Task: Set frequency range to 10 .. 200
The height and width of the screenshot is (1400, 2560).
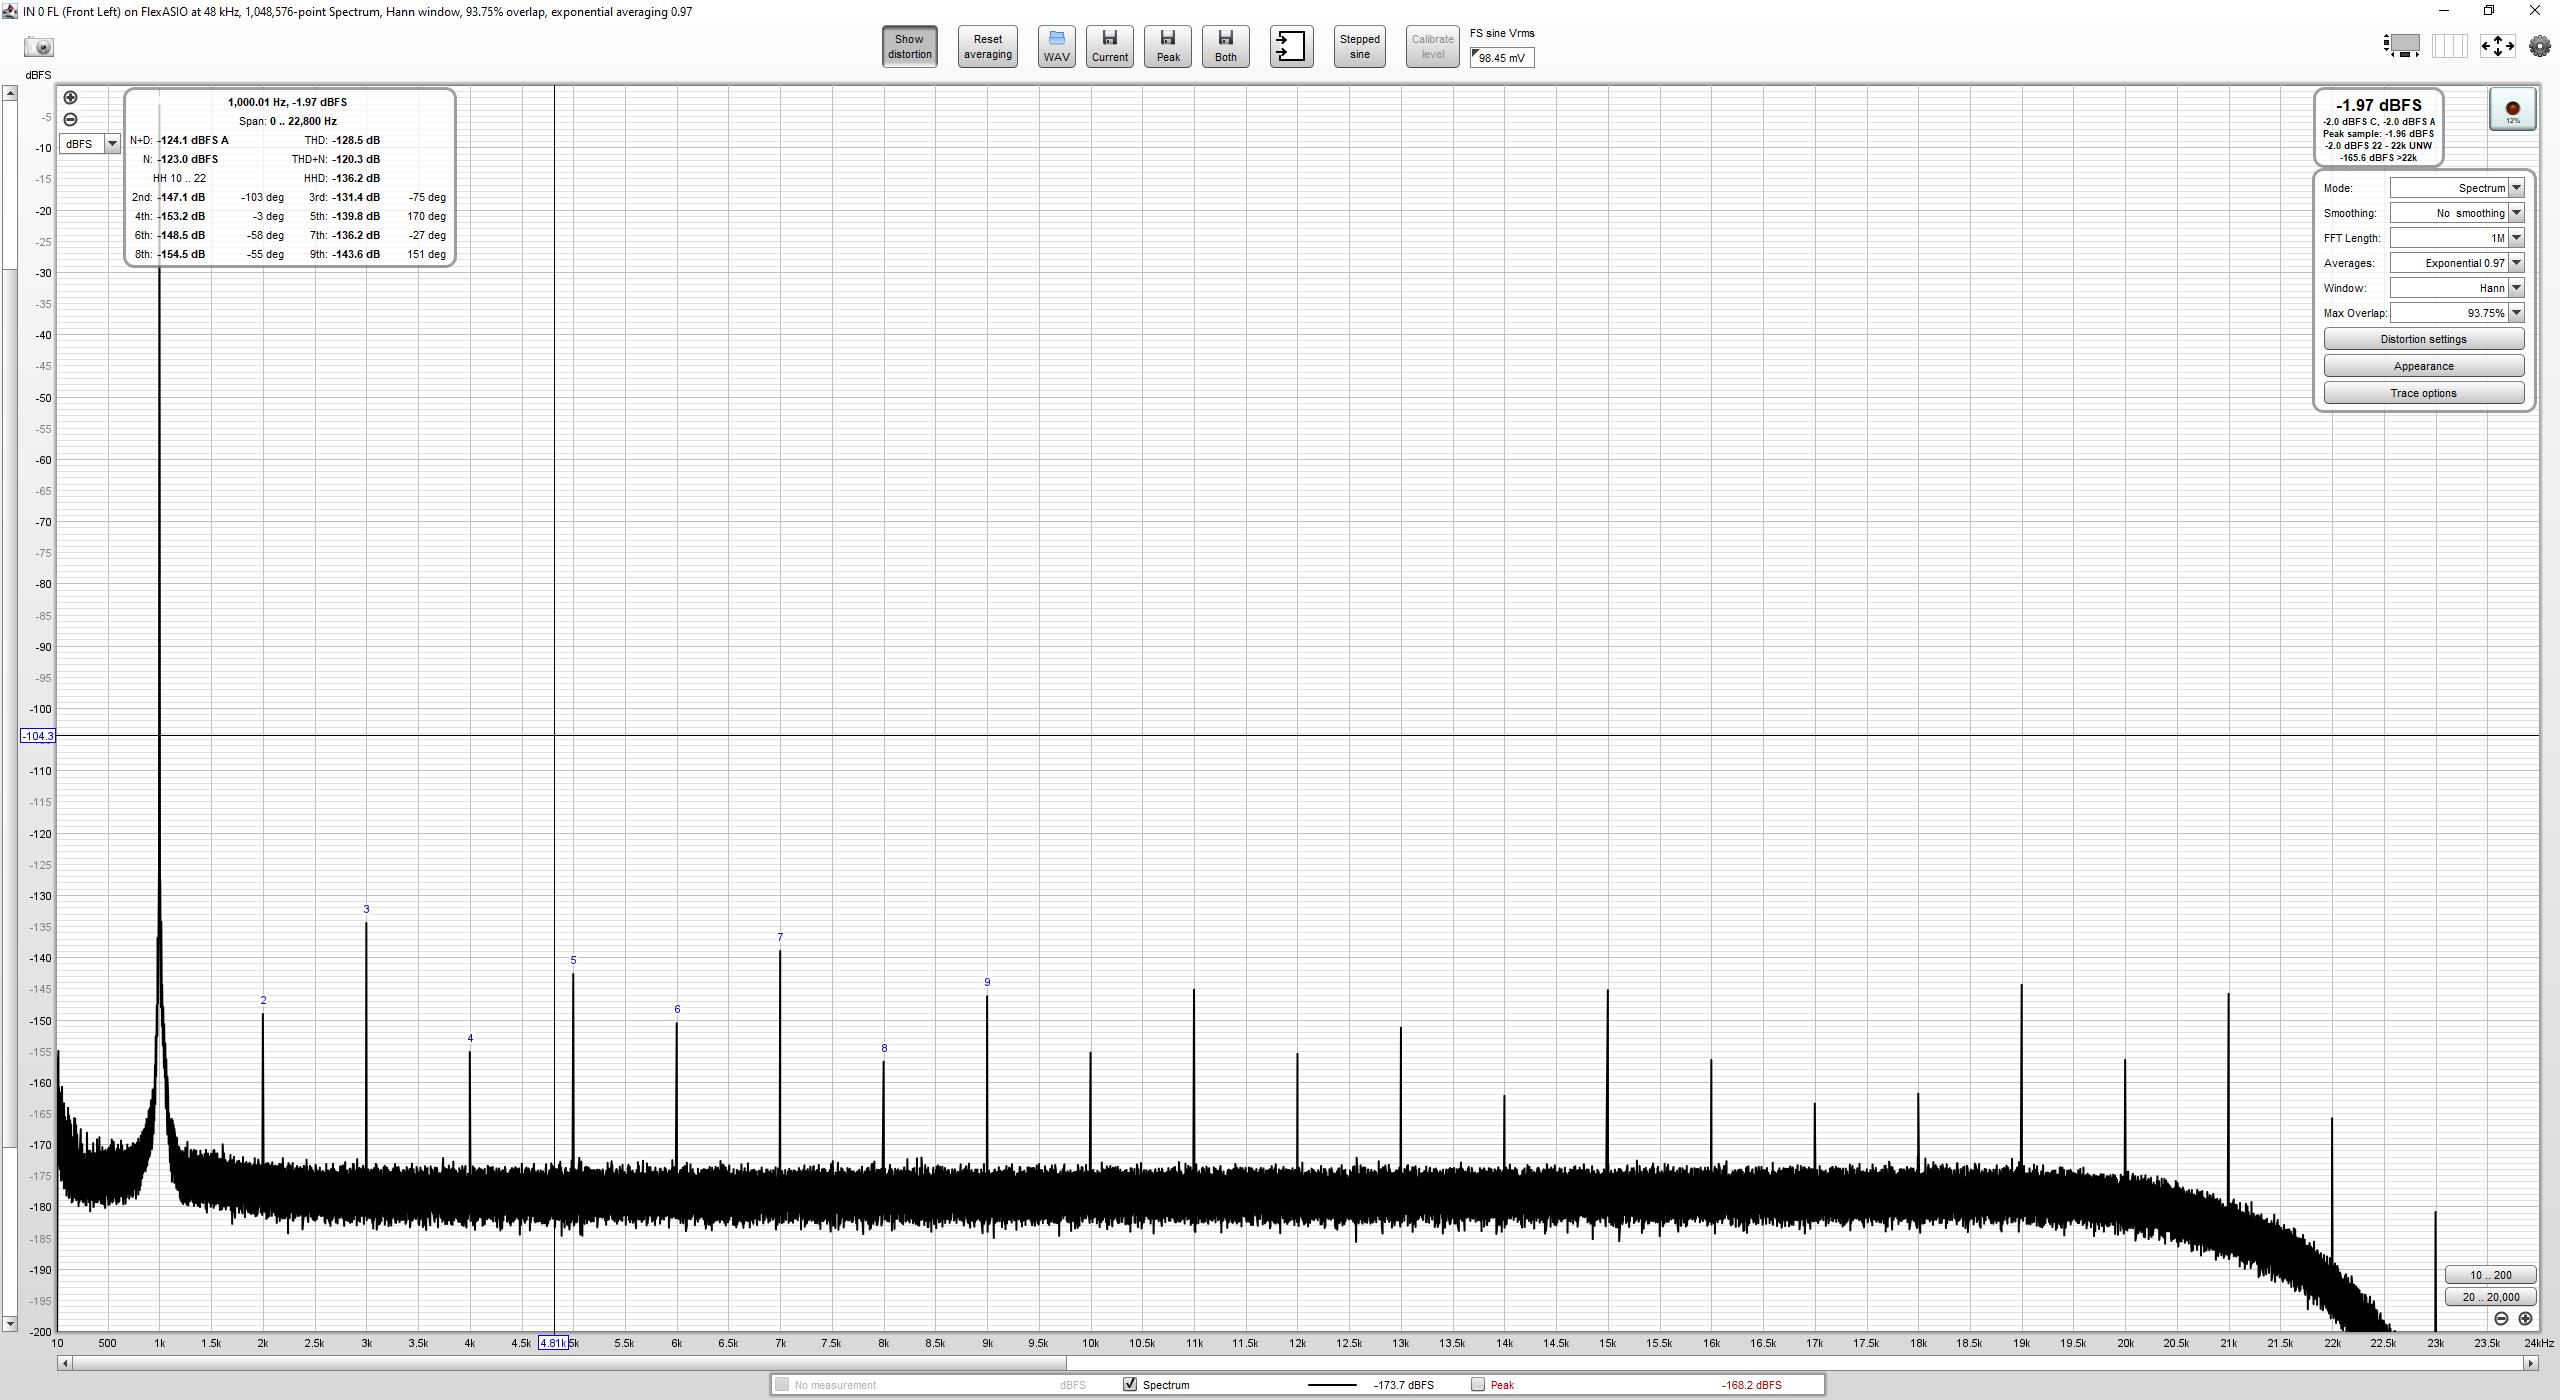Action: (x=2490, y=1275)
